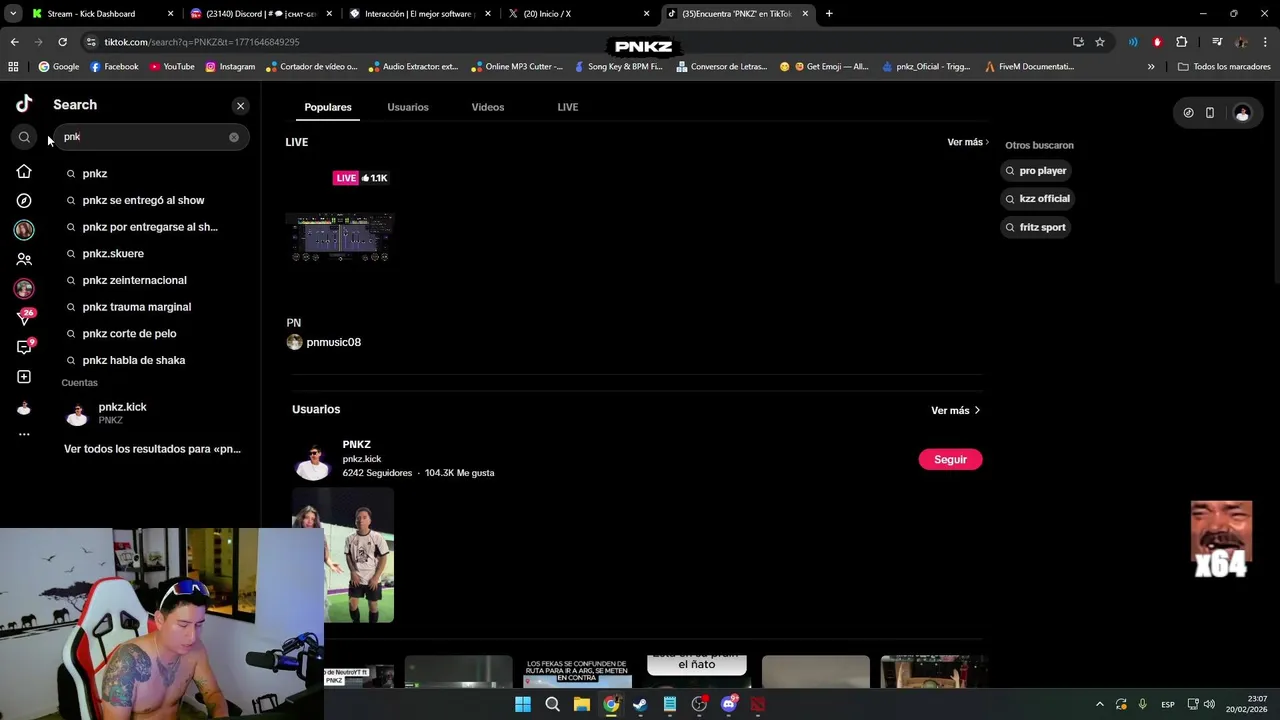Open Chrome three-dot menu
Screen dimensions: 1280x720
point(1265,42)
